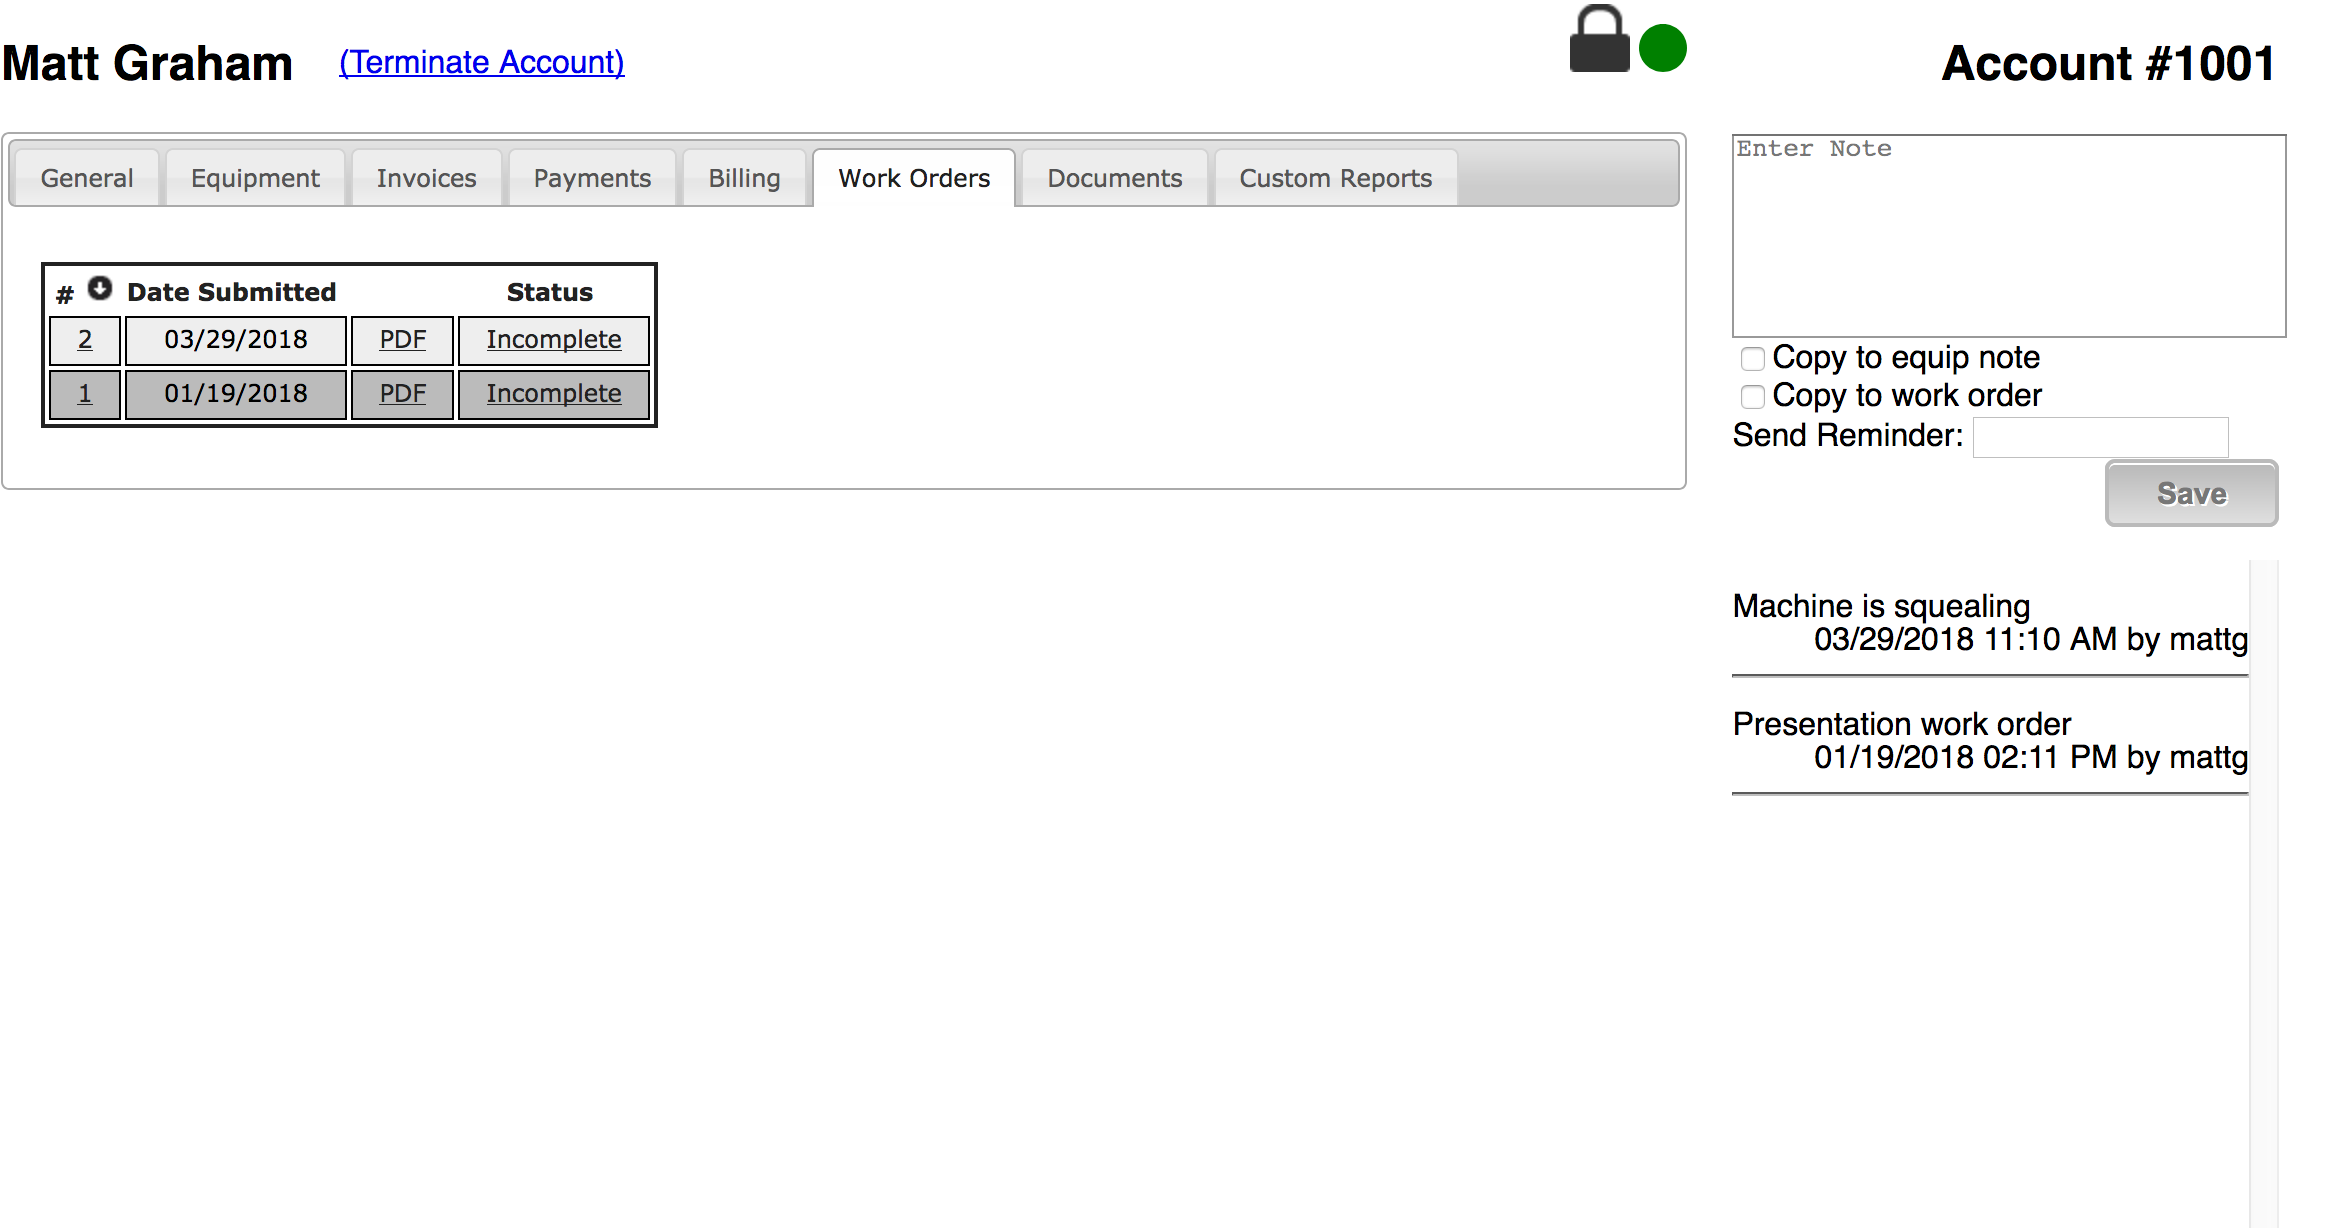This screenshot has height=1228, width=2334.
Task: Check Copy to equip note box
Action: click(x=1752, y=358)
